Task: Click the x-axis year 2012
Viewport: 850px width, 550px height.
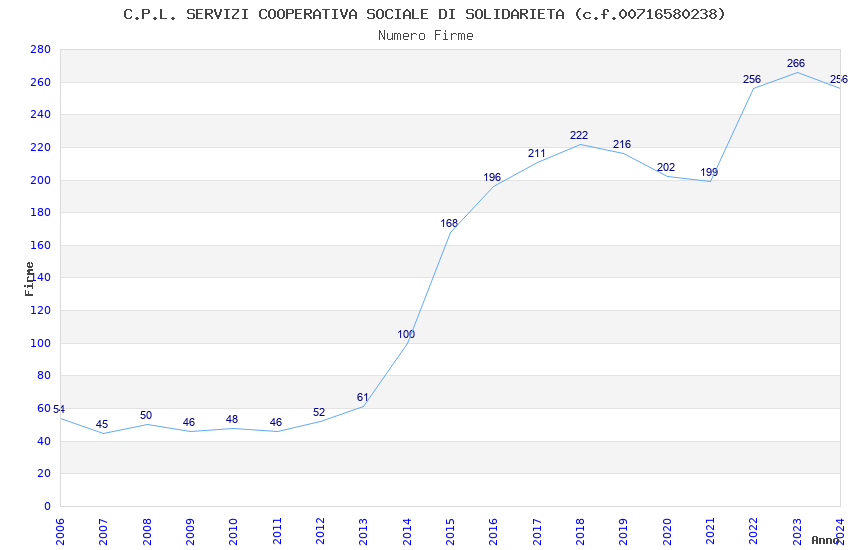Action: [x=320, y=531]
